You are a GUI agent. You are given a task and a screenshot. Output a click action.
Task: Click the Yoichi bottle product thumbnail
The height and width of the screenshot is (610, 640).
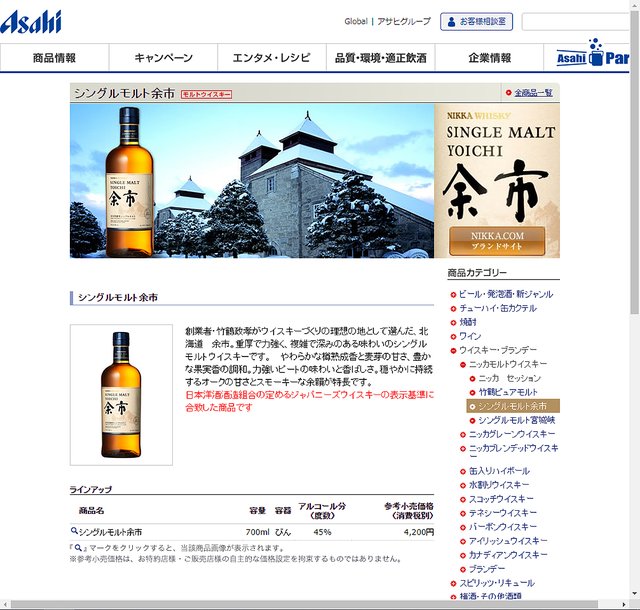[121, 394]
